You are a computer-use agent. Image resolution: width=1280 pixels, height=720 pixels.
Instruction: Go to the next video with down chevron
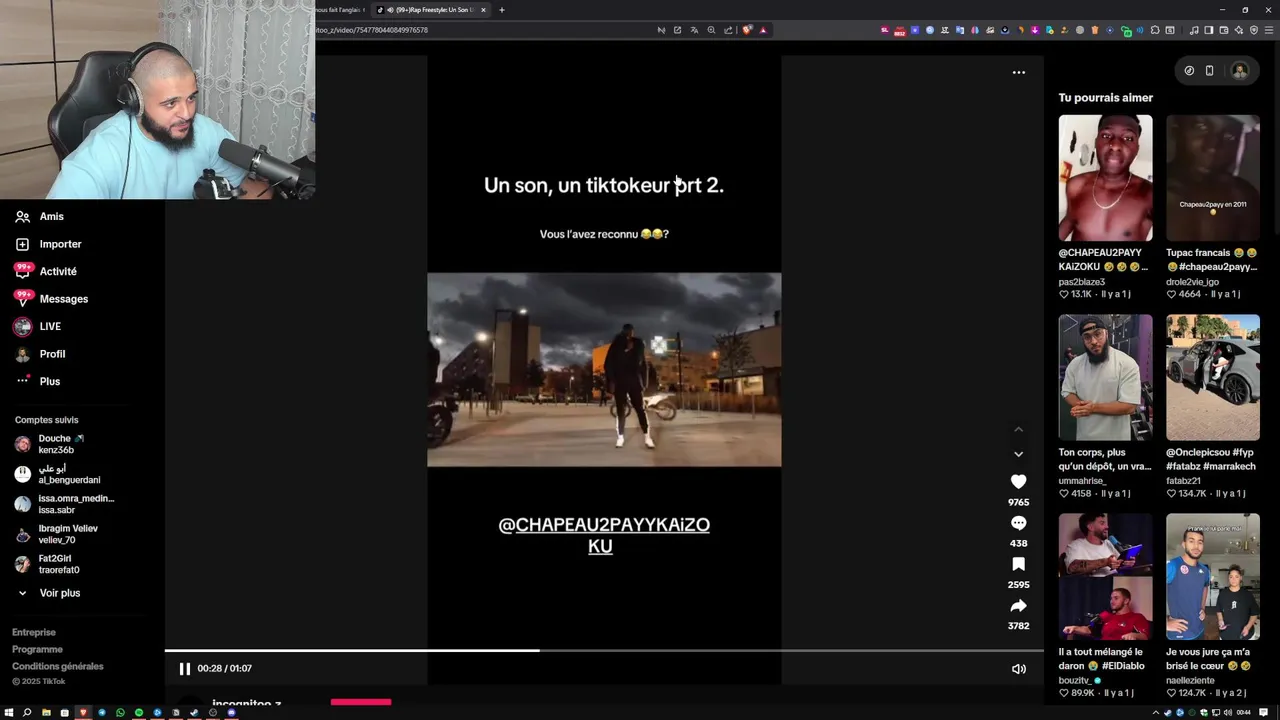[x=1018, y=454]
